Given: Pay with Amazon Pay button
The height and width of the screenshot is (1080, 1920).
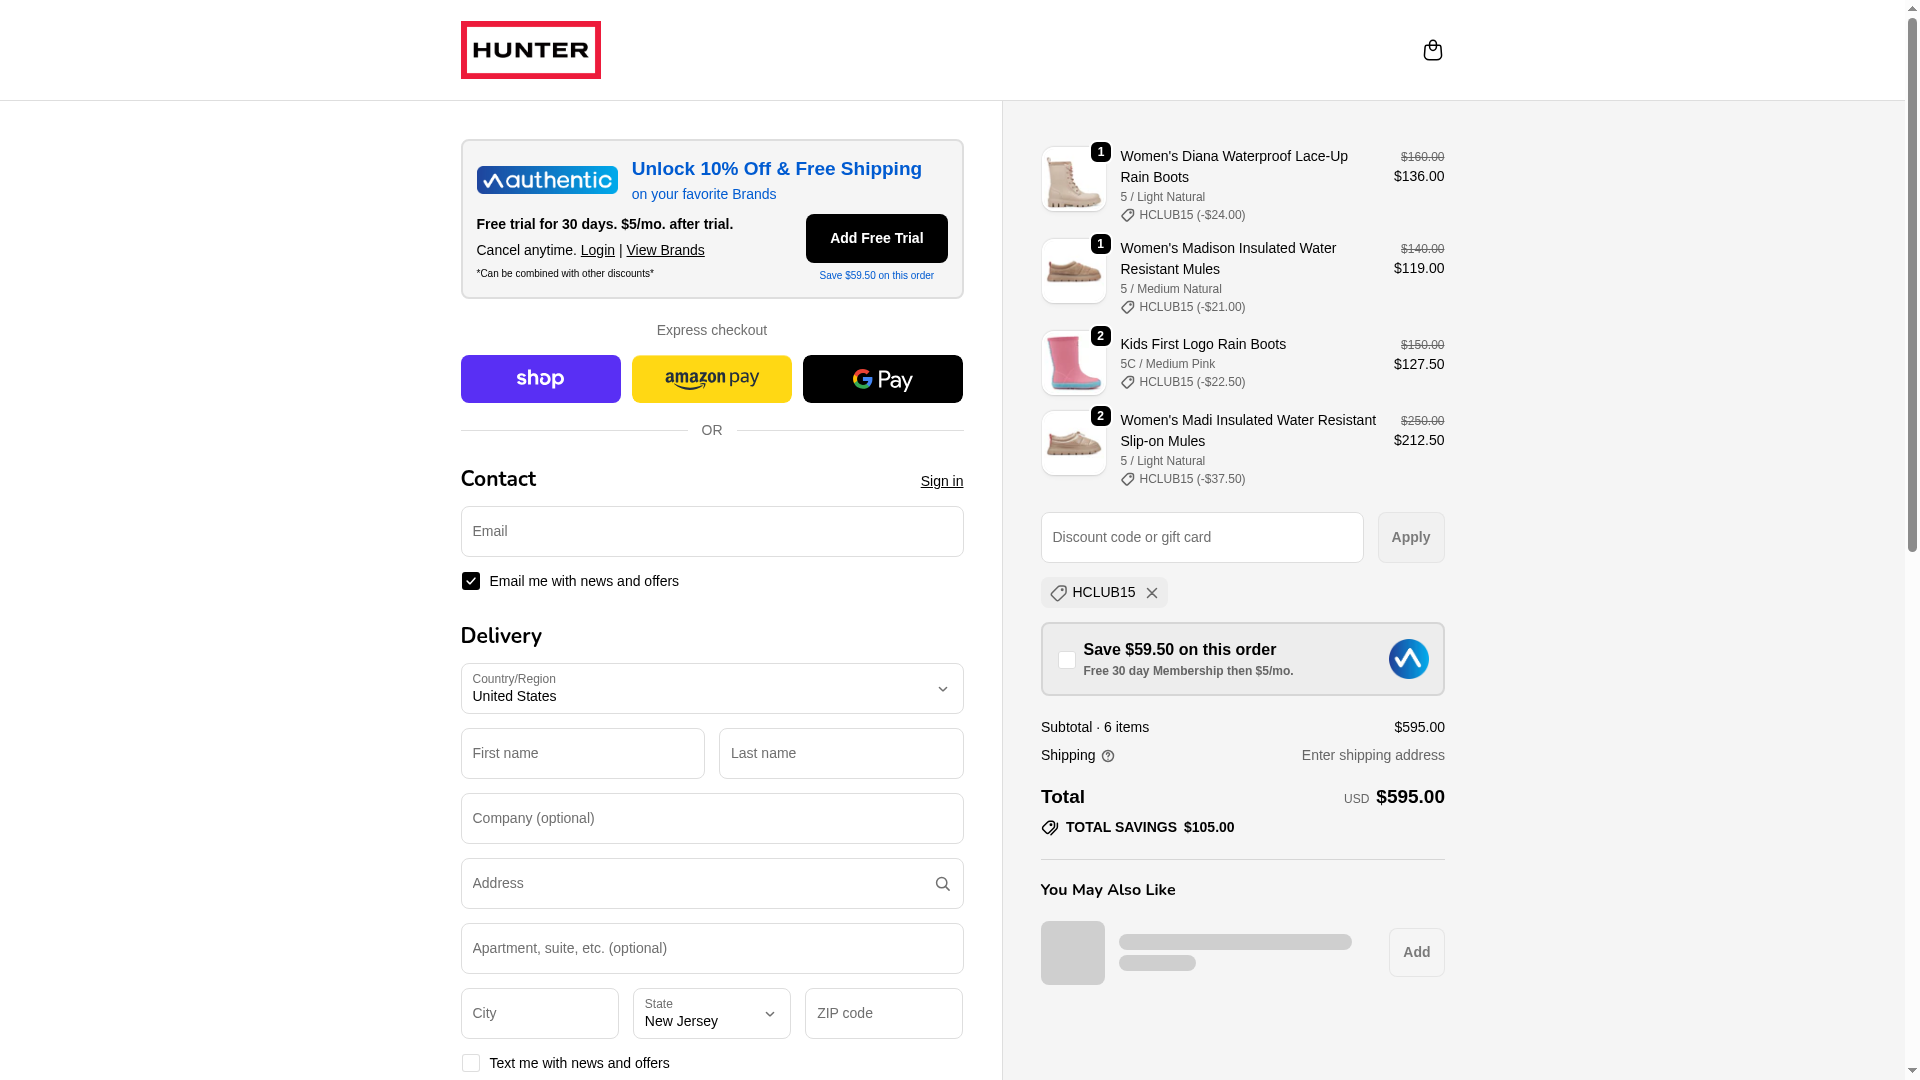Looking at the screenshot, I should 711,379.
